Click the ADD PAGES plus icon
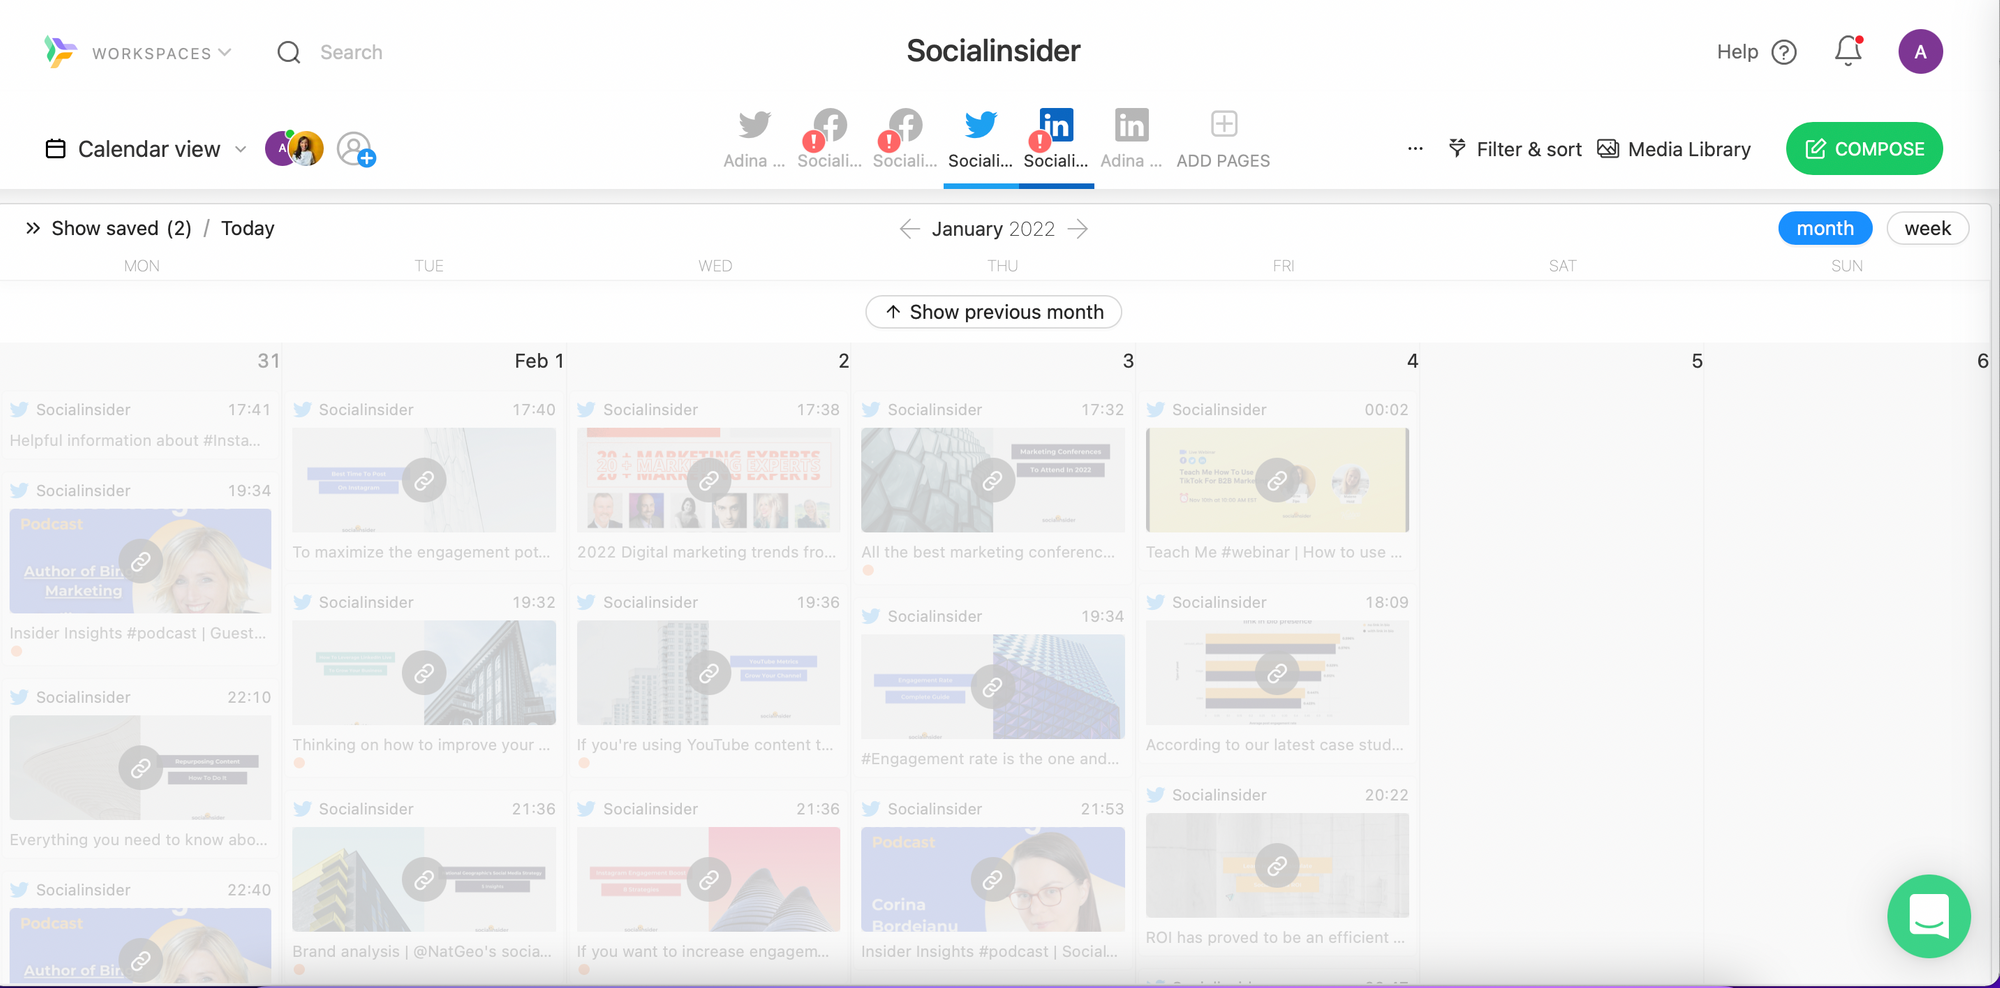This screenshot has height=988, width=2000. pos(1224,124)
